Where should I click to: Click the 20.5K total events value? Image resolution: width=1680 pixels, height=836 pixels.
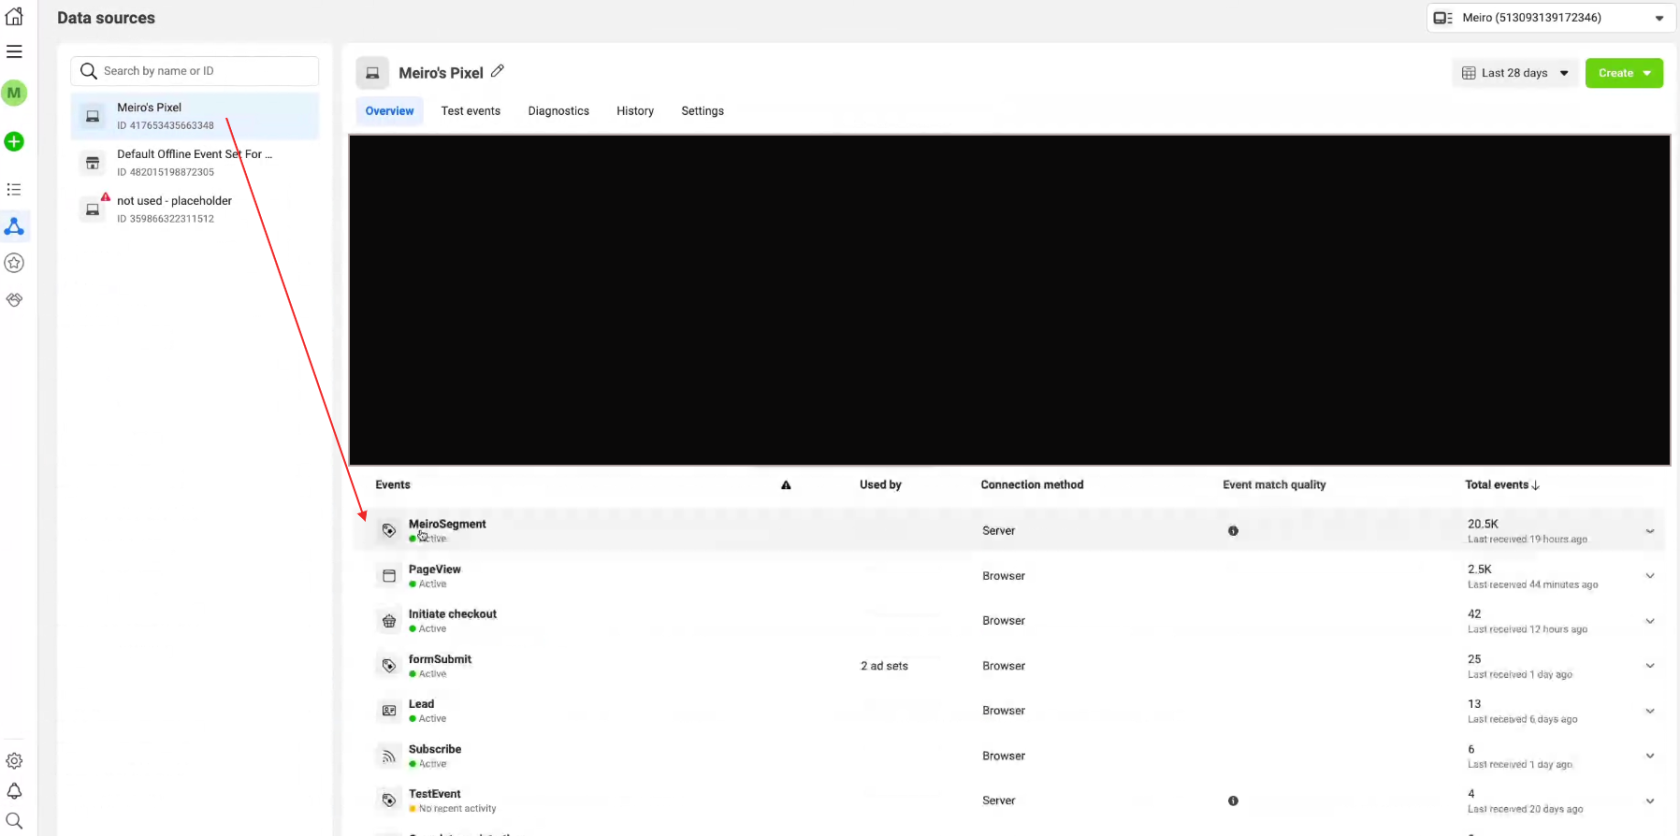(x=1483, y=524)
